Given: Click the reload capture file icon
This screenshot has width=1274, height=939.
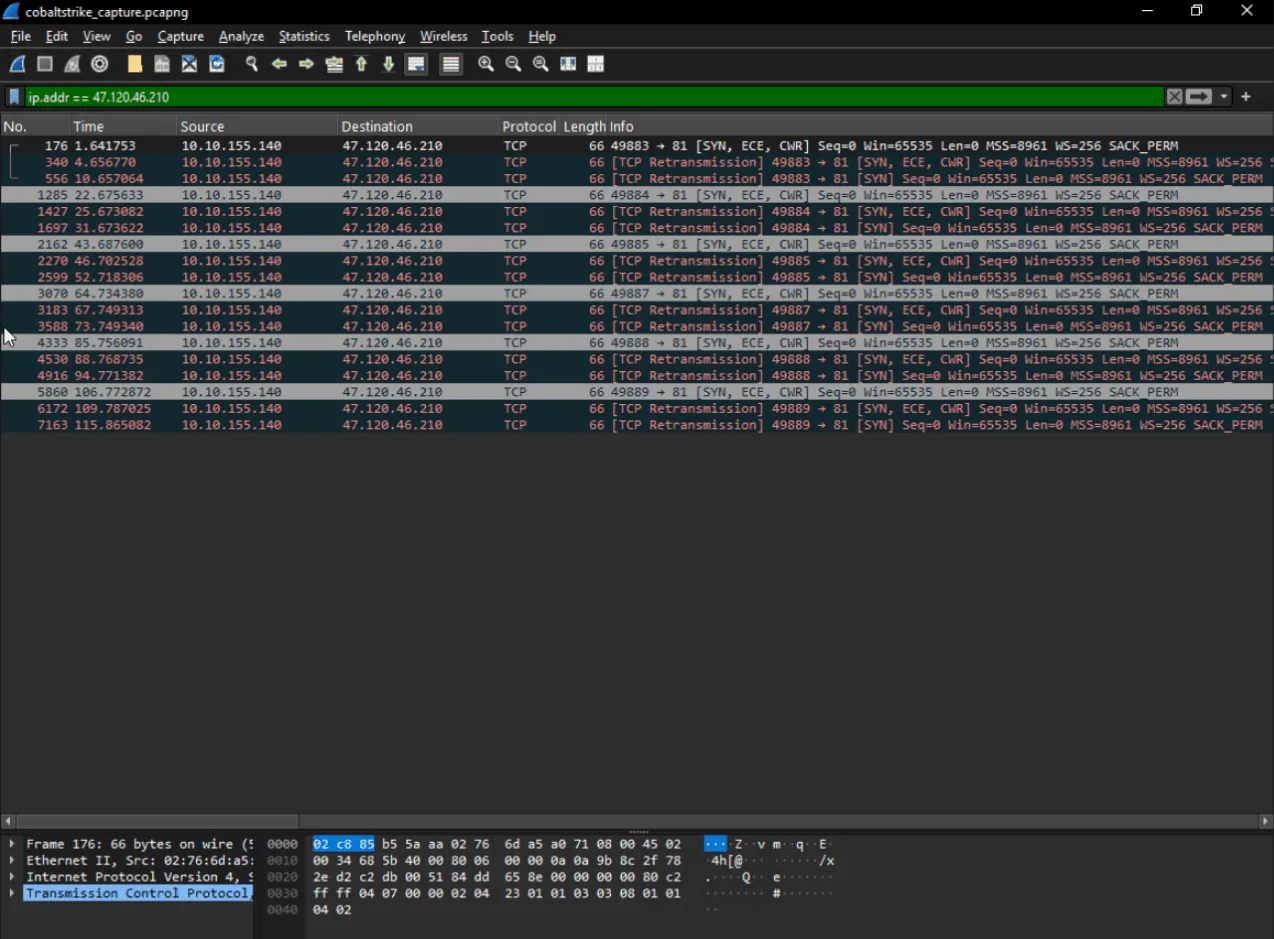Looking at the screenshot, I should (217, 64).
